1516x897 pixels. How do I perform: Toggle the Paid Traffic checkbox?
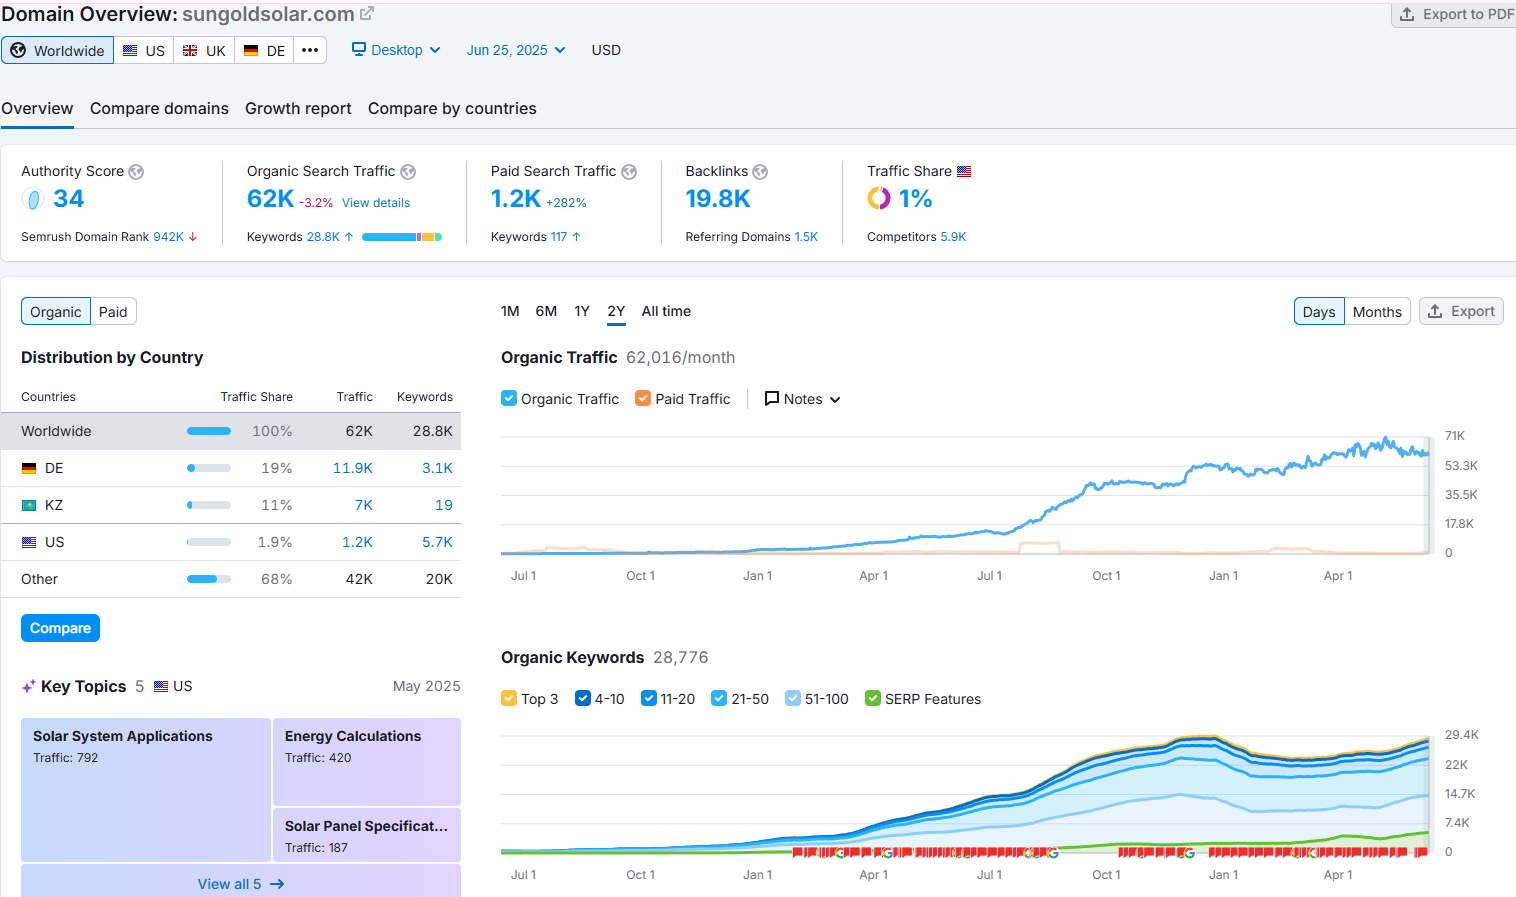coord(643,398)
